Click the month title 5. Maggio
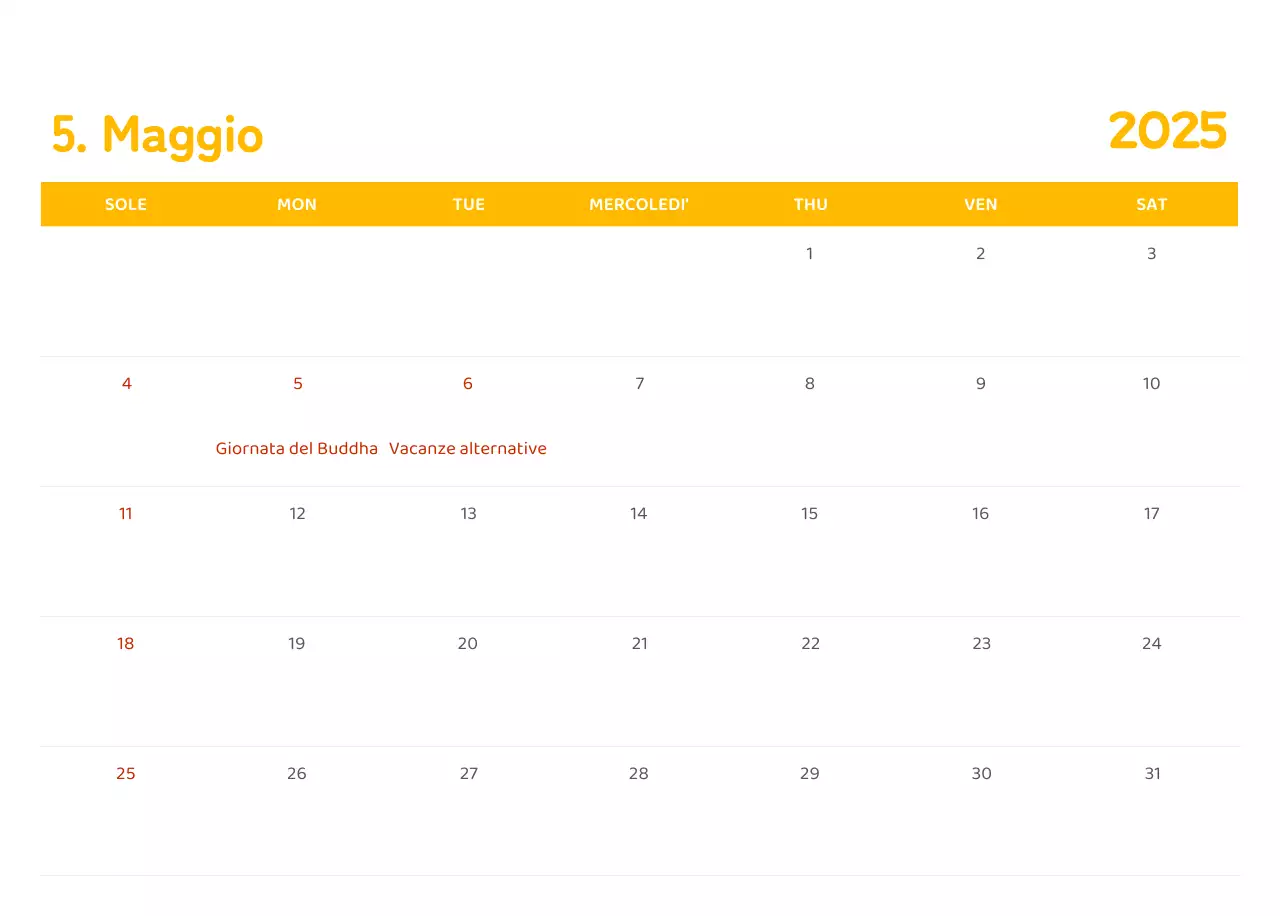 (x=156, y=136)
